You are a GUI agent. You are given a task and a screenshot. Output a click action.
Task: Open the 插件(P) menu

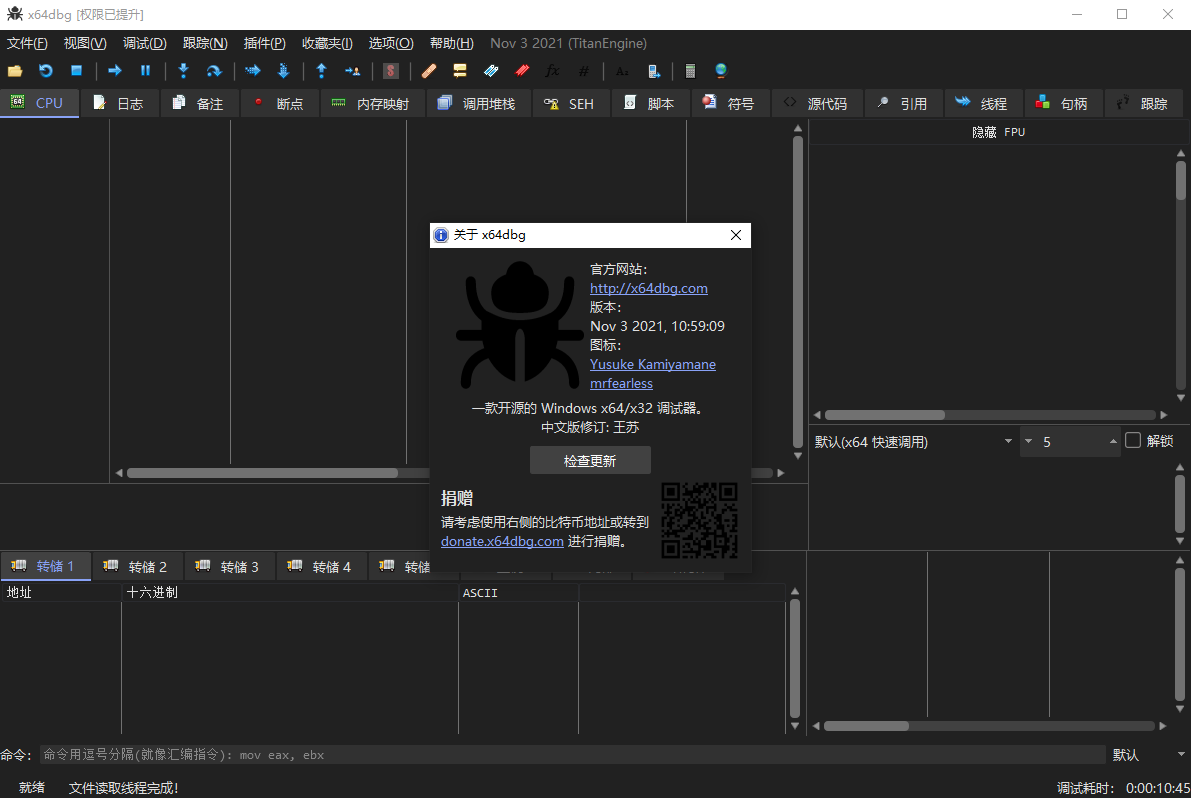coord(264,43)
